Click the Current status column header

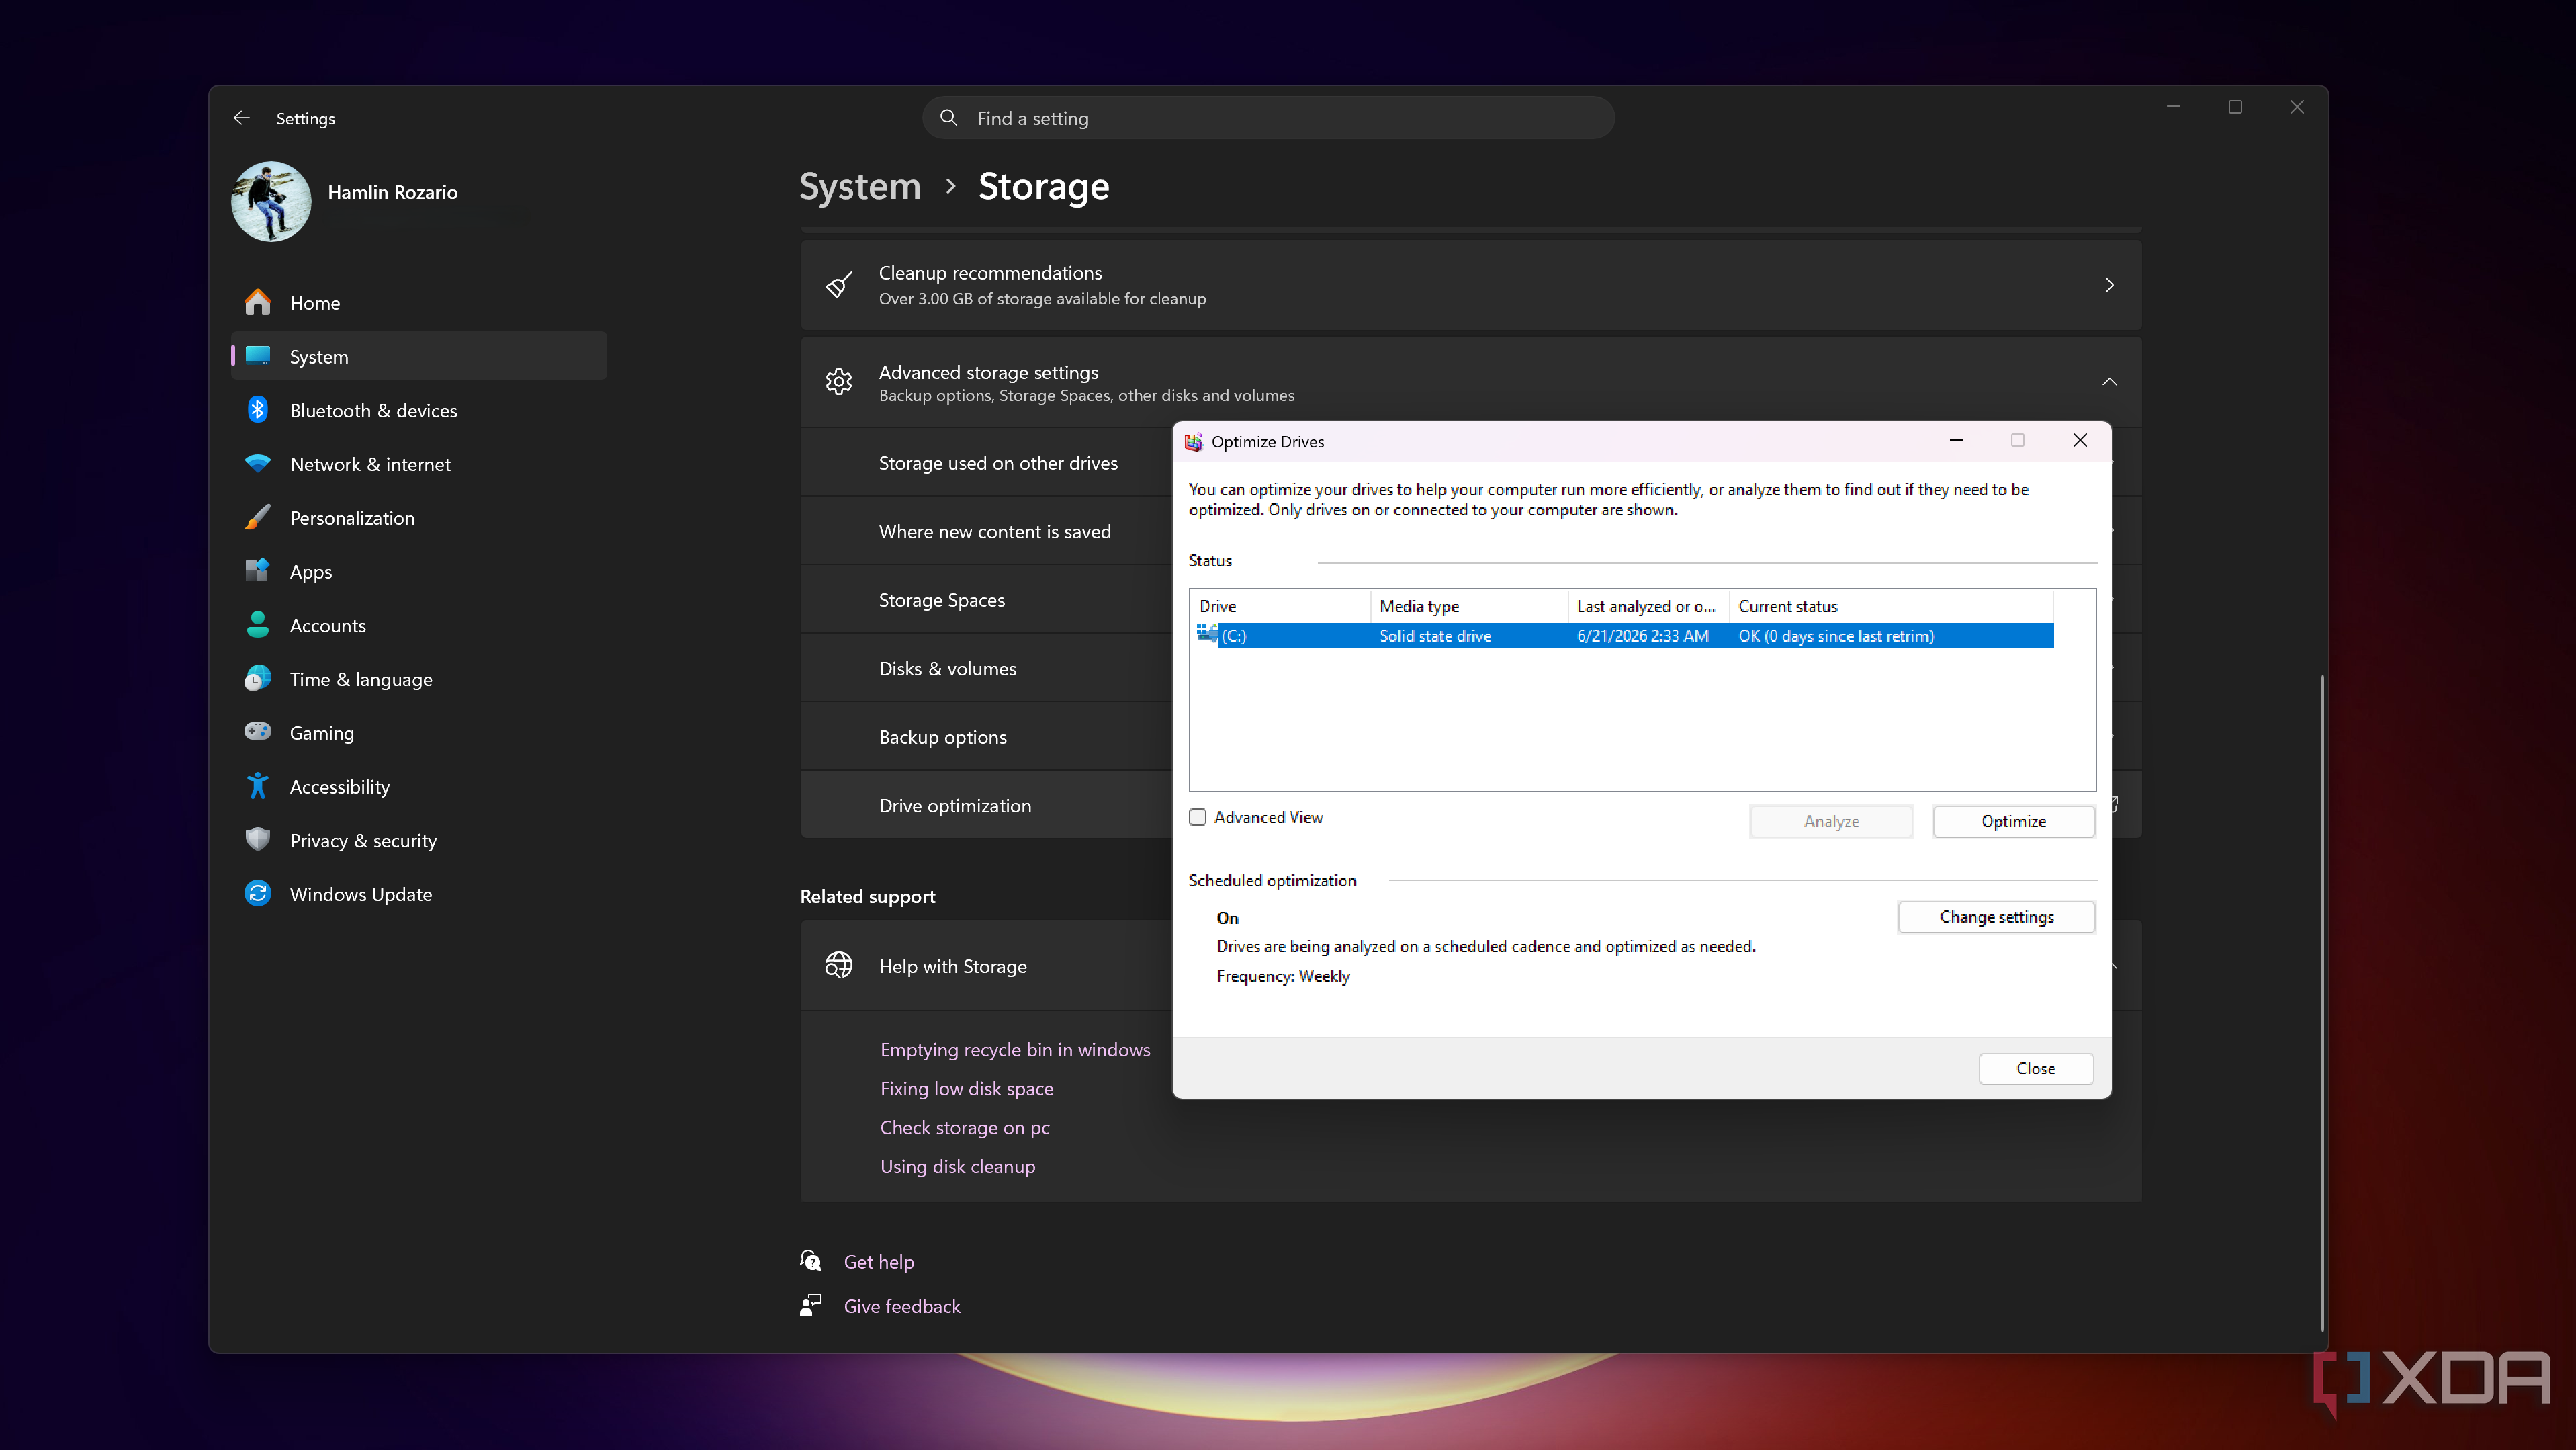[1890, 606]
